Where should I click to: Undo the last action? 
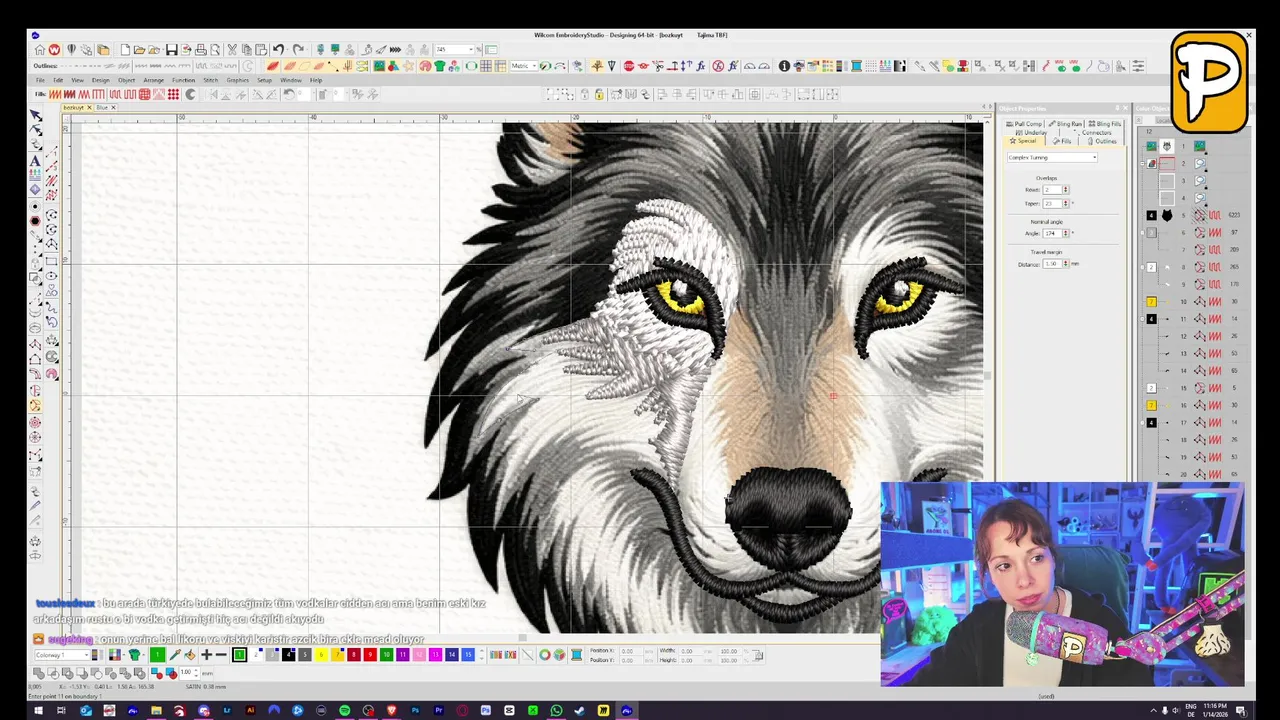pos(279,50)
